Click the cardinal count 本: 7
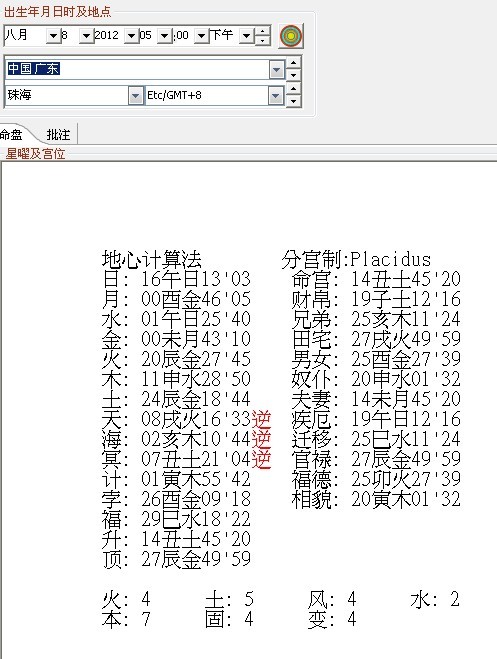Screen dimensions: 497x659 126,619
